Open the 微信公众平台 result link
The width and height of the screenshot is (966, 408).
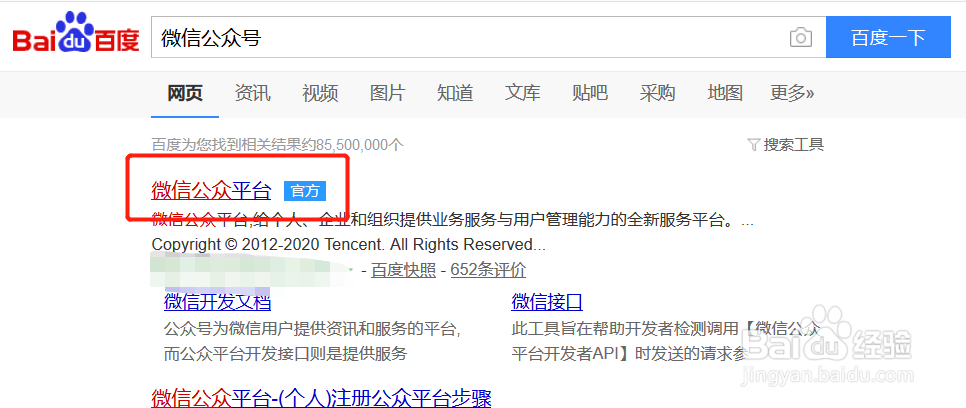tap(211, 191)
